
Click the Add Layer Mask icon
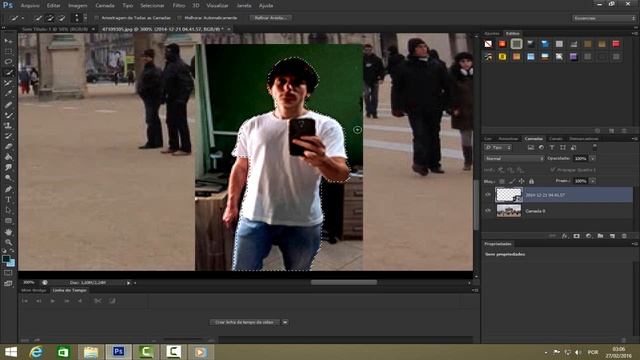click(x=576, y=236)
